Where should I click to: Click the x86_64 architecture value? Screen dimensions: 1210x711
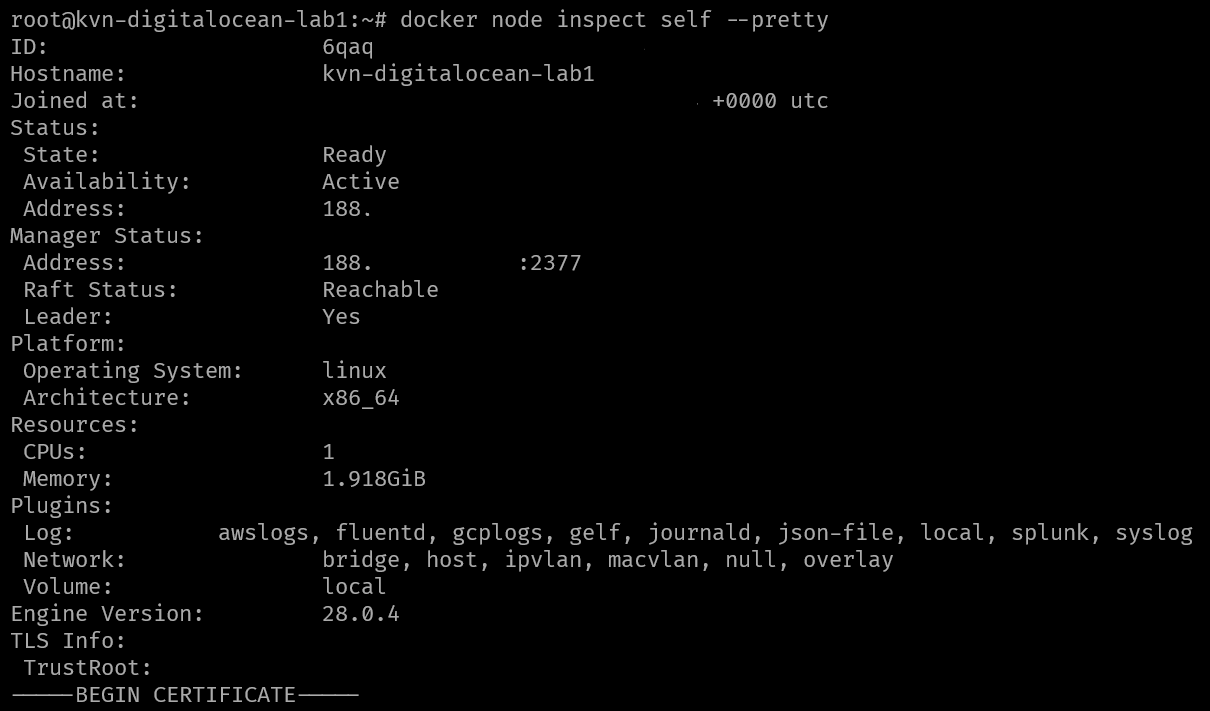360,398
